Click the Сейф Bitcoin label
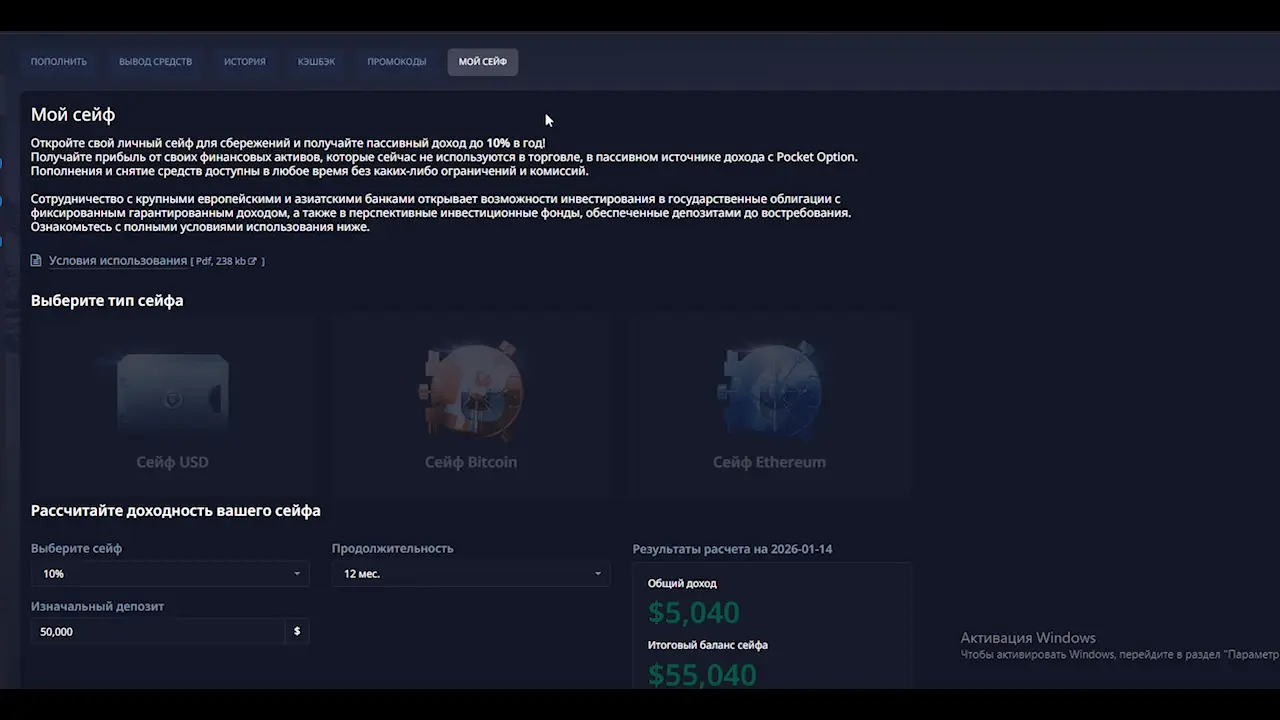 pos(471,462)
